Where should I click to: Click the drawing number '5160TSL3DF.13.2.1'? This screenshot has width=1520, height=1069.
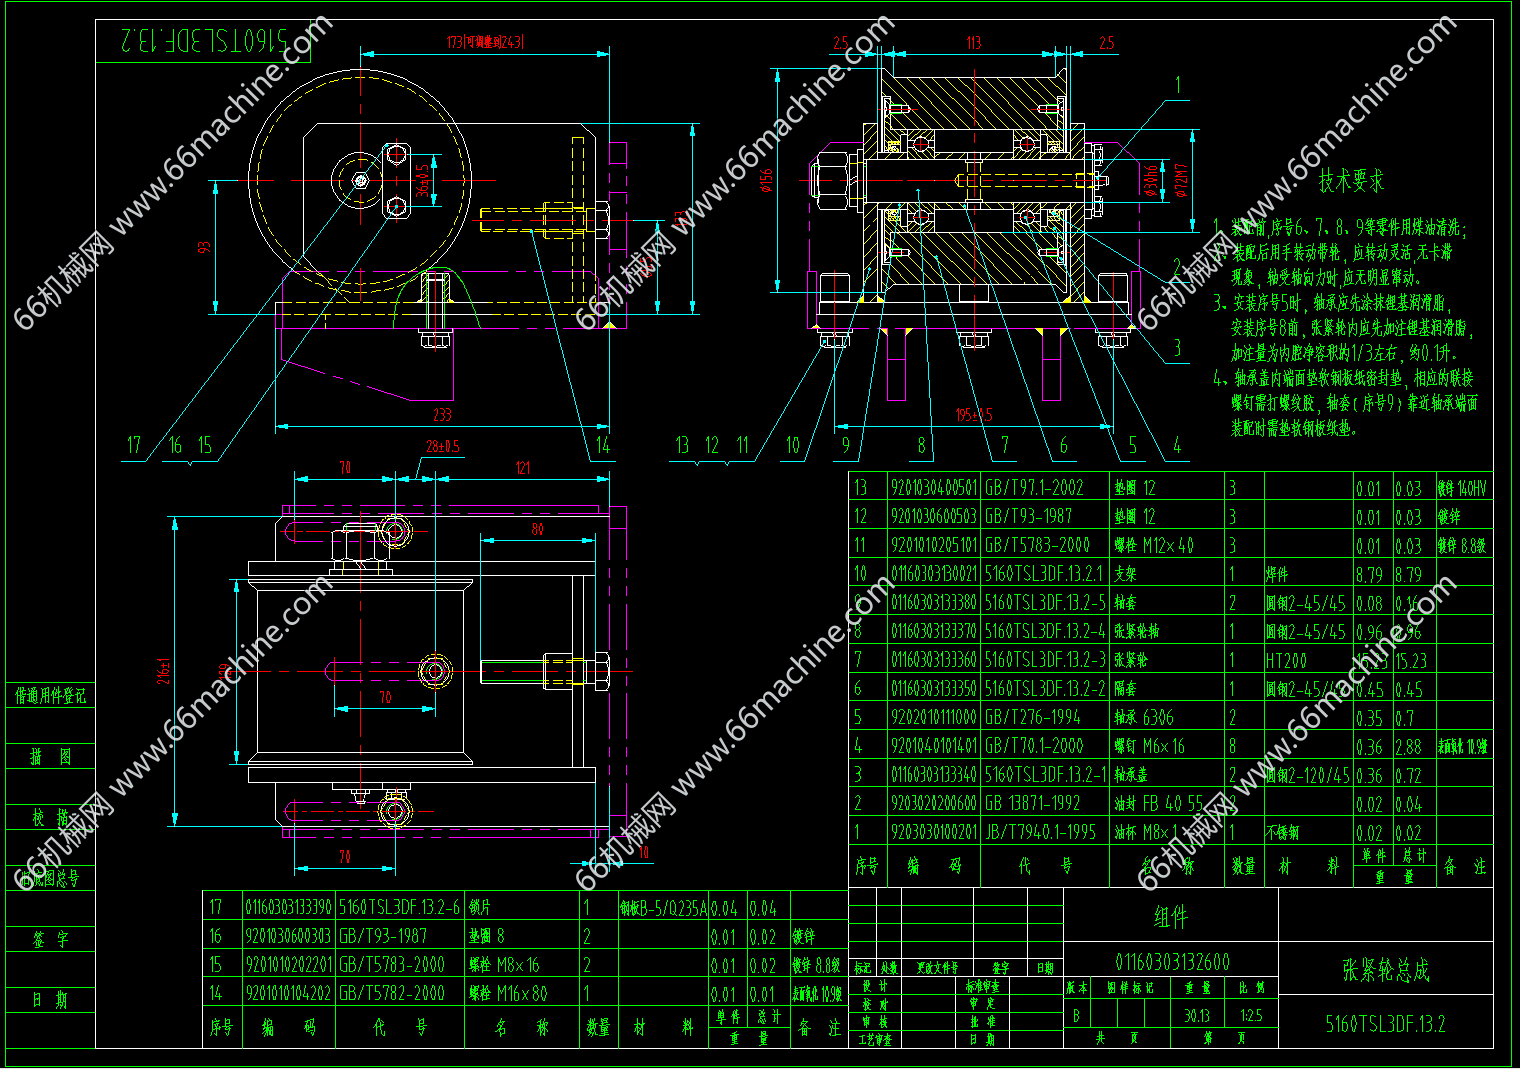(1044, 574)
